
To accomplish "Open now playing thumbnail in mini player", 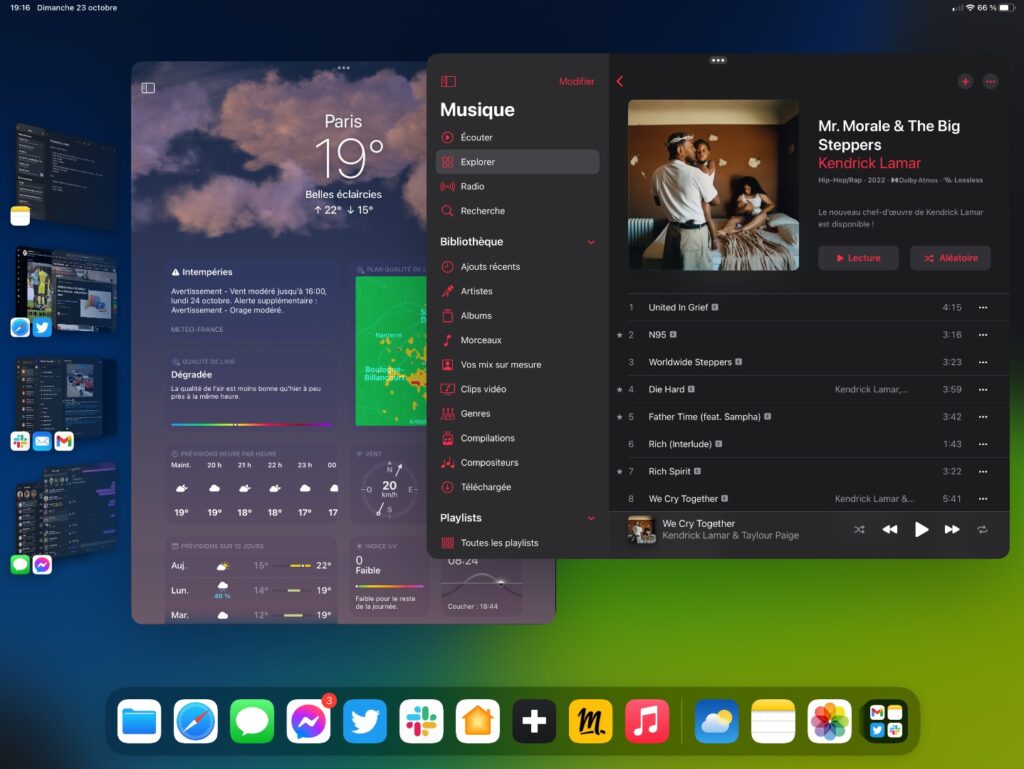I will 641,529.
